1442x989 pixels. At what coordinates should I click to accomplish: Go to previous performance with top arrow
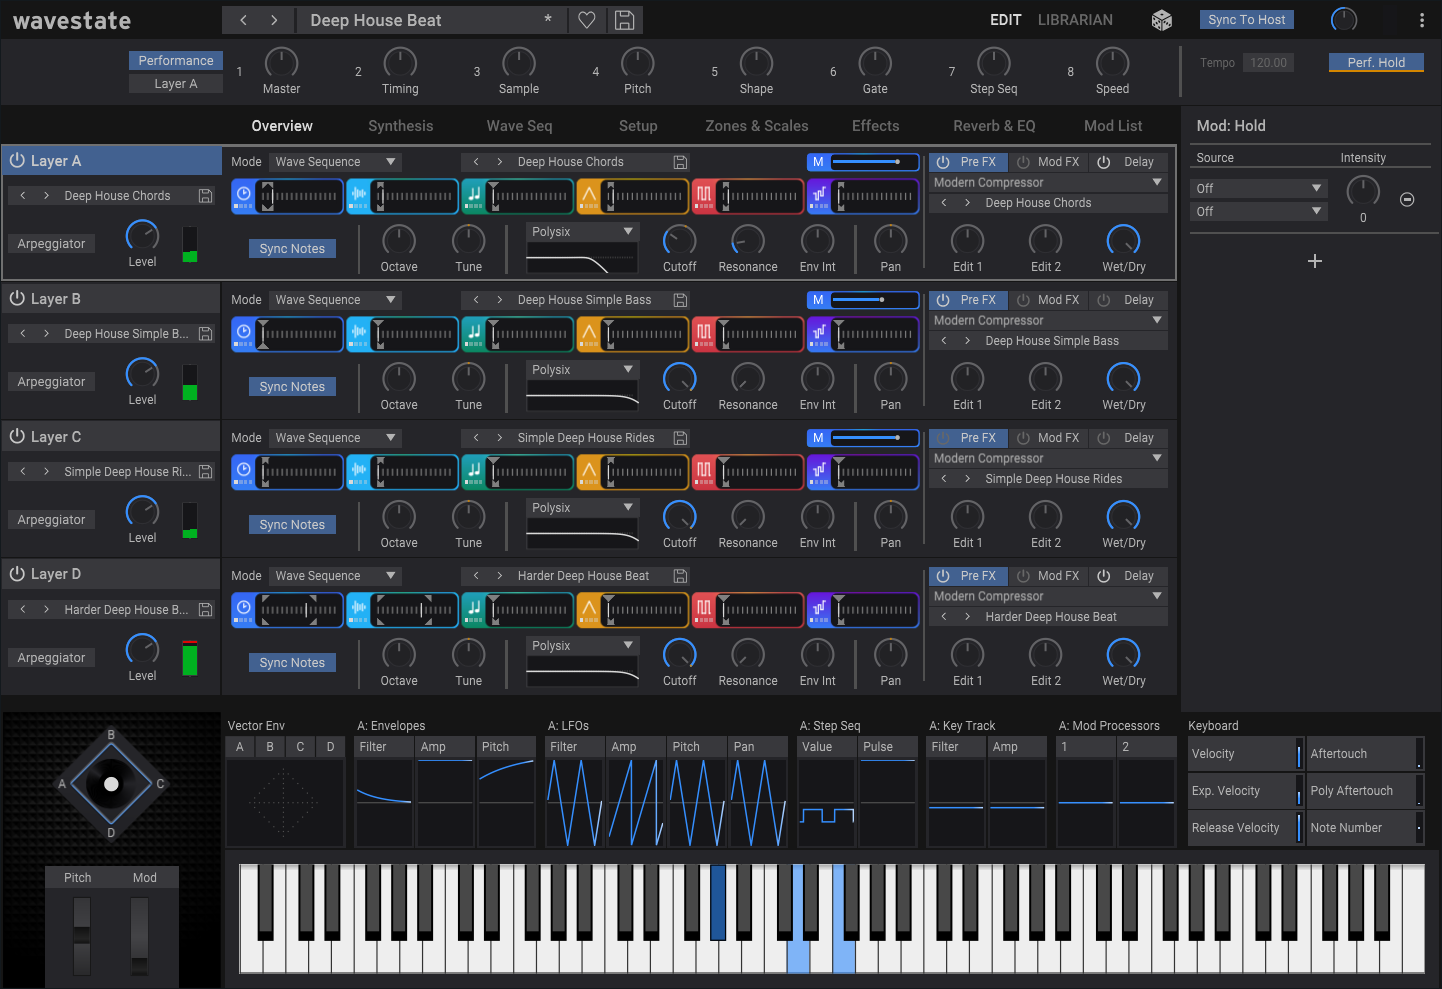(243, 20)
